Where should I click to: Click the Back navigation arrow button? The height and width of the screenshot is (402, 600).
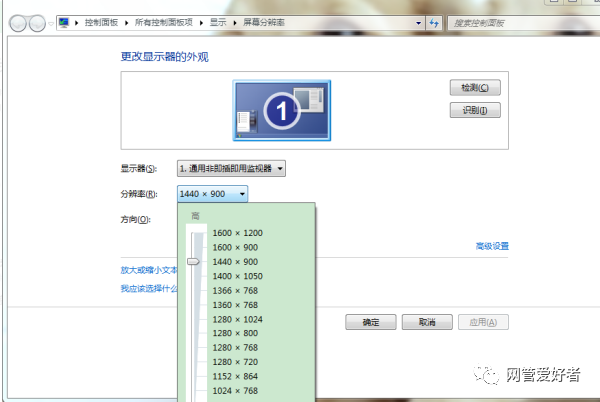click(x=18, y=23)
